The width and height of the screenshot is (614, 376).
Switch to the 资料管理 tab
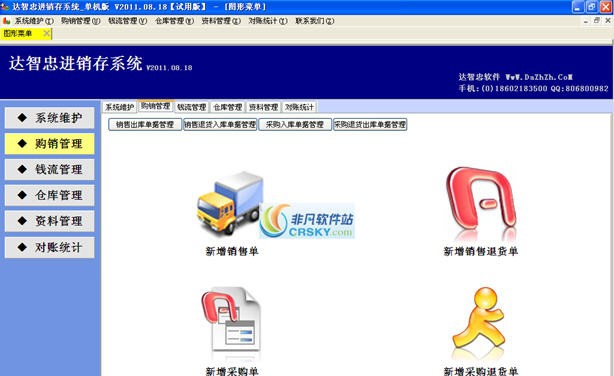tap(264, 107)
